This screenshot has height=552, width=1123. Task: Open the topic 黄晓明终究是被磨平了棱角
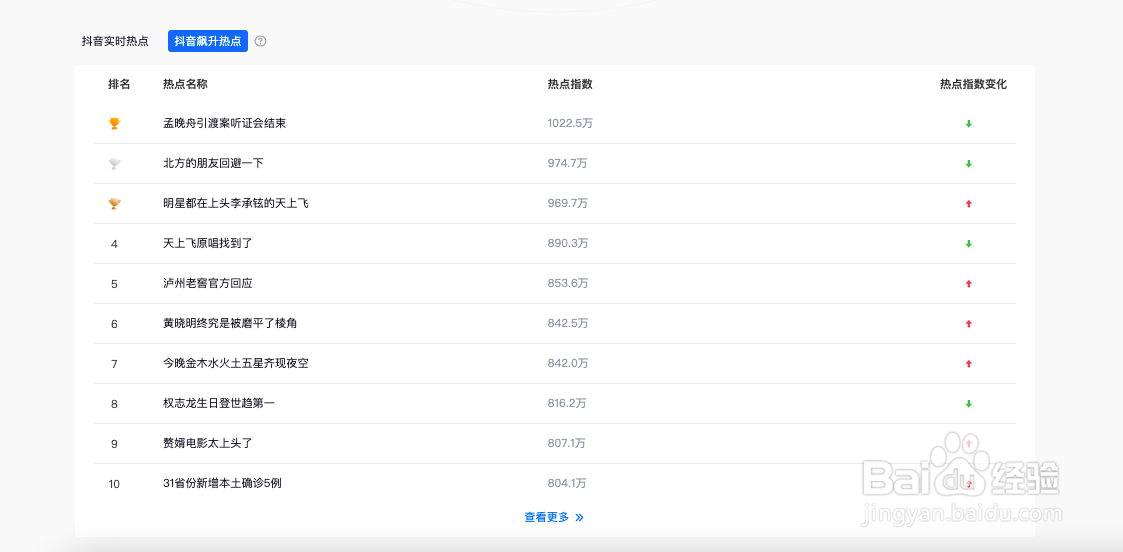tap(230, 324)
